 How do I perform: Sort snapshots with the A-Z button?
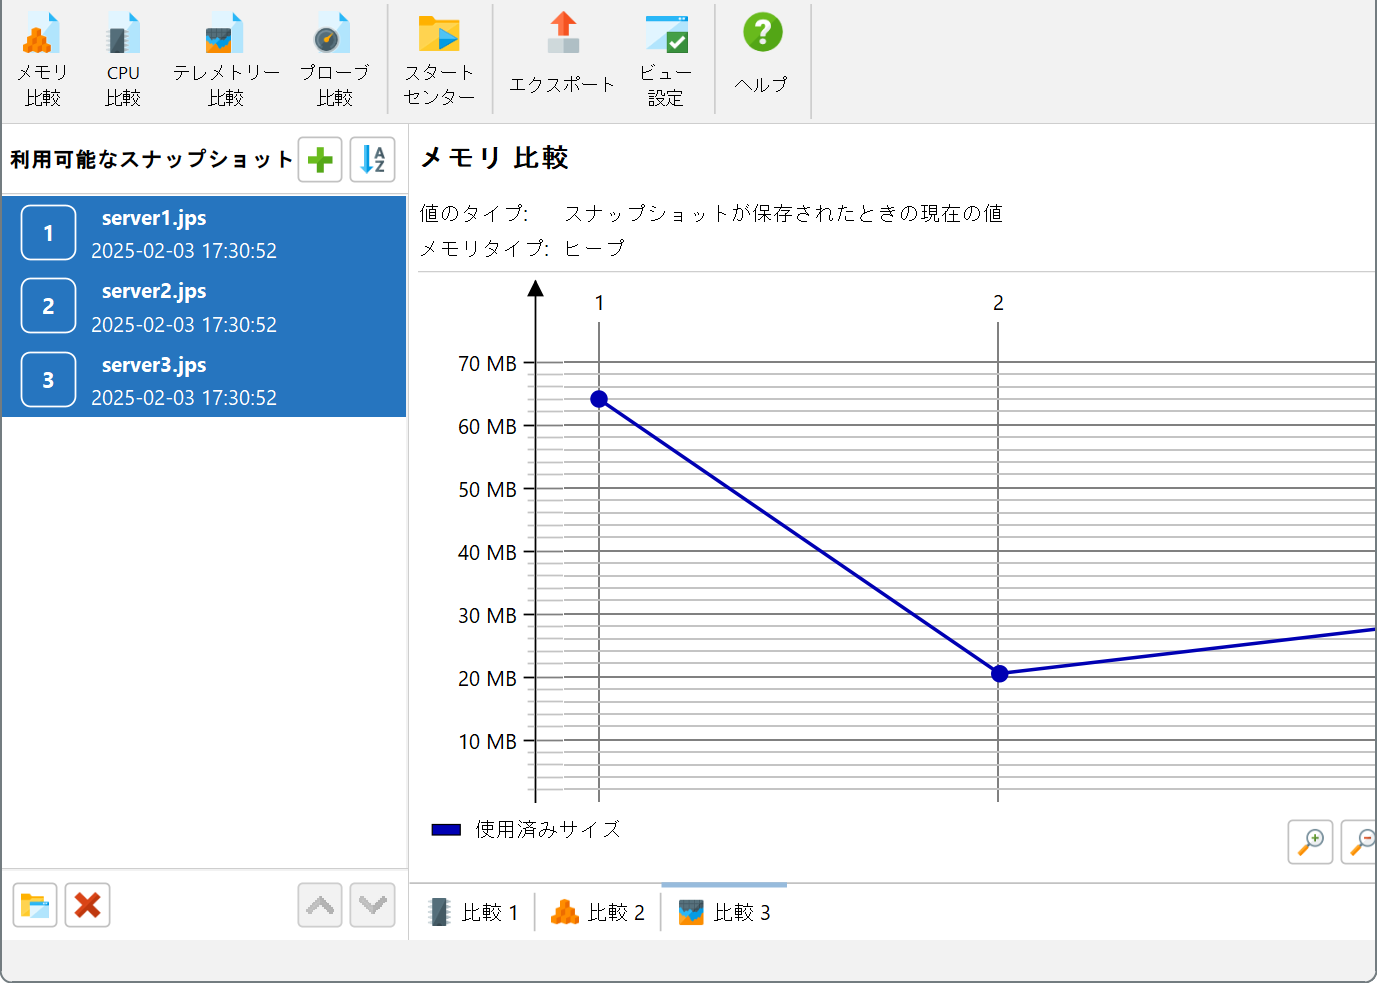click(373, 160)
